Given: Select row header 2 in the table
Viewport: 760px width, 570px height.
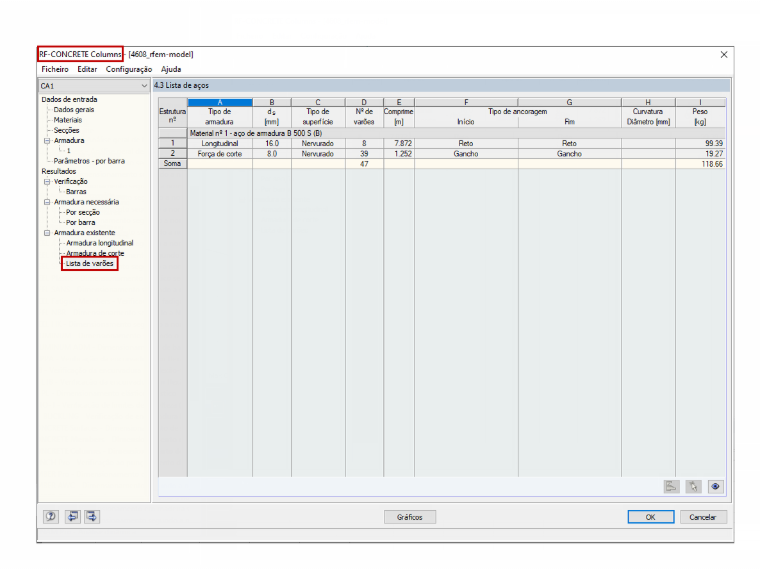Looking at the screenshot, I should tap(173, 153).
